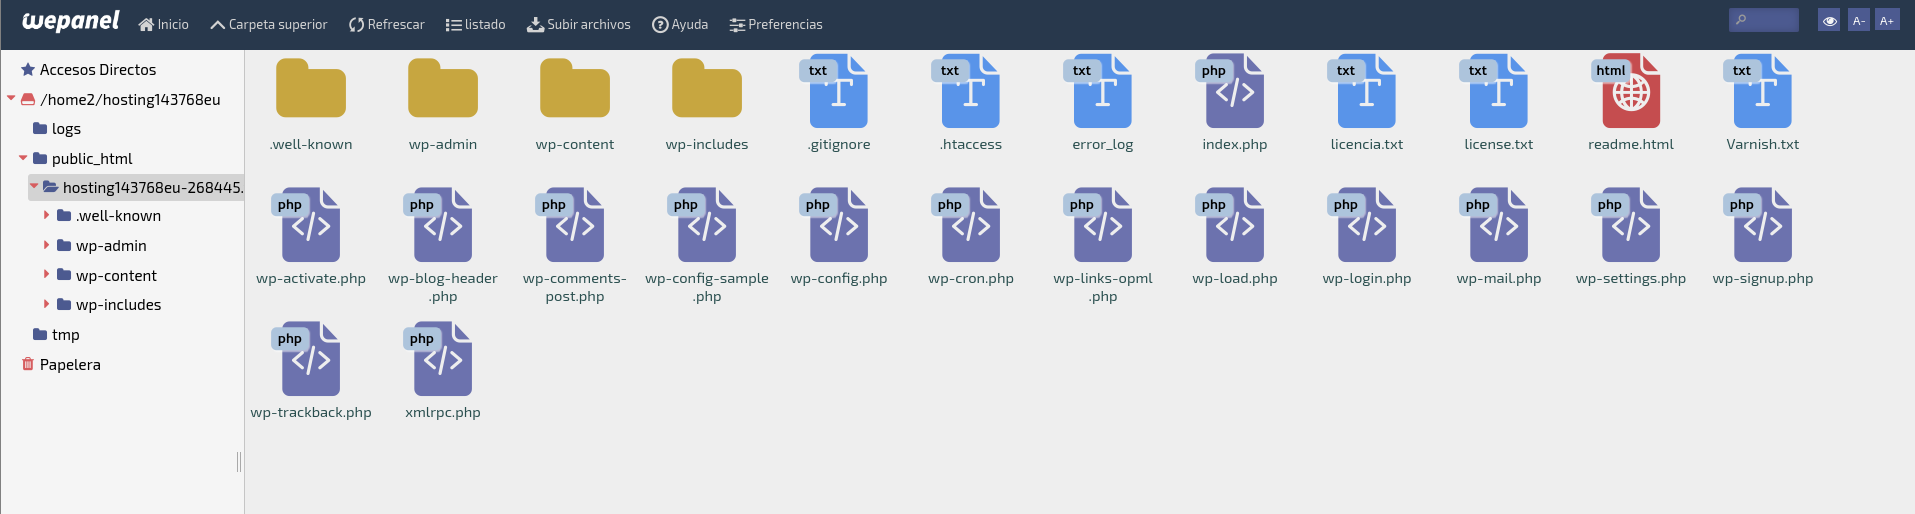Select the wp-activate.php file icon
Viewport: 1915px width, 514px height.
tap(305, 225)
